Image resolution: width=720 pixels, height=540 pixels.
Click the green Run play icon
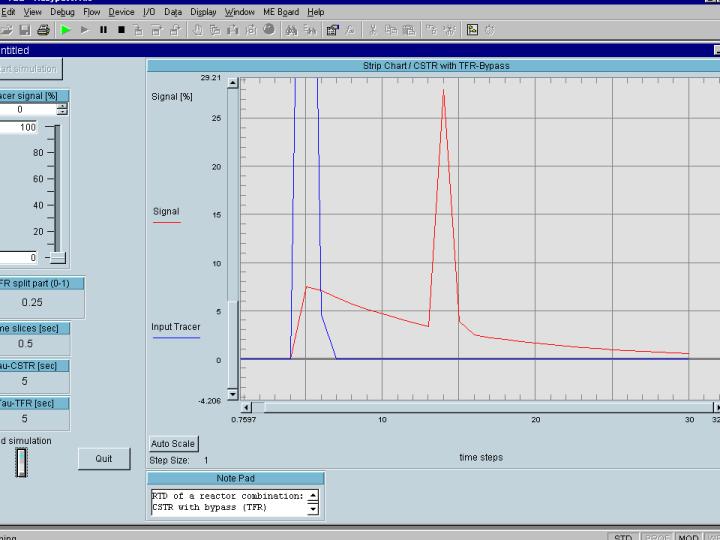[x=66, y=30]
